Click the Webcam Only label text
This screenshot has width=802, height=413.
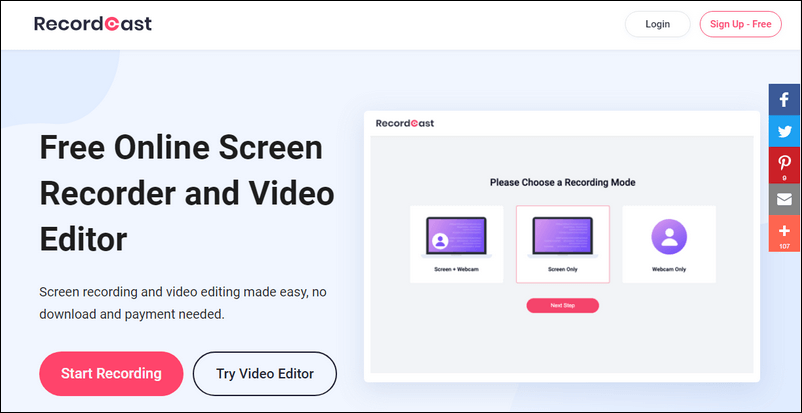668,270
